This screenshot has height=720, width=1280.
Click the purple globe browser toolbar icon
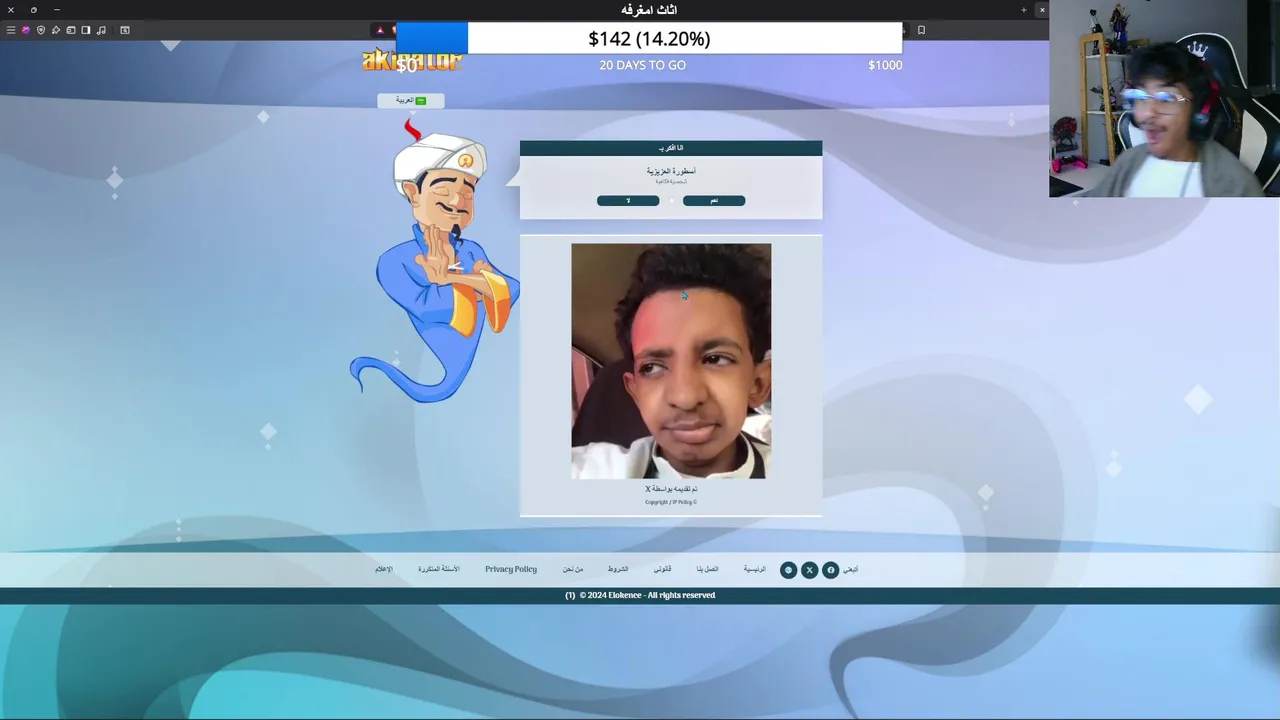pos(26,30)
